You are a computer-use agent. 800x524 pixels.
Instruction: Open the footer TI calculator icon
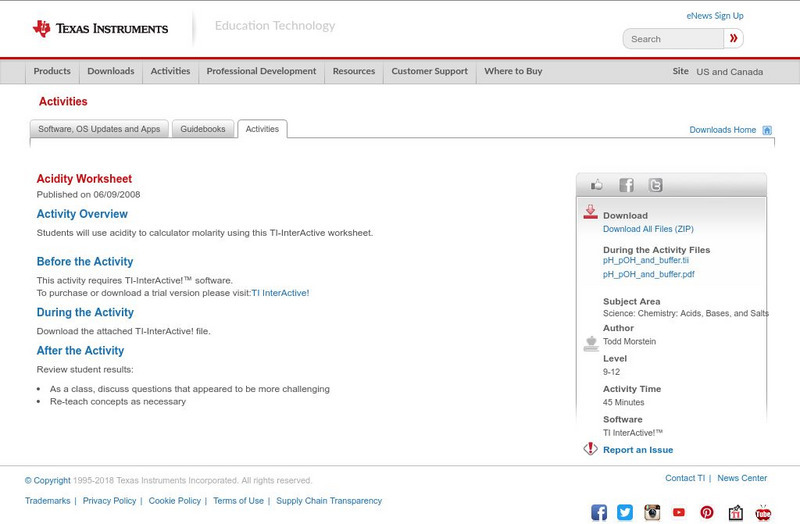(x=735, y=512)
